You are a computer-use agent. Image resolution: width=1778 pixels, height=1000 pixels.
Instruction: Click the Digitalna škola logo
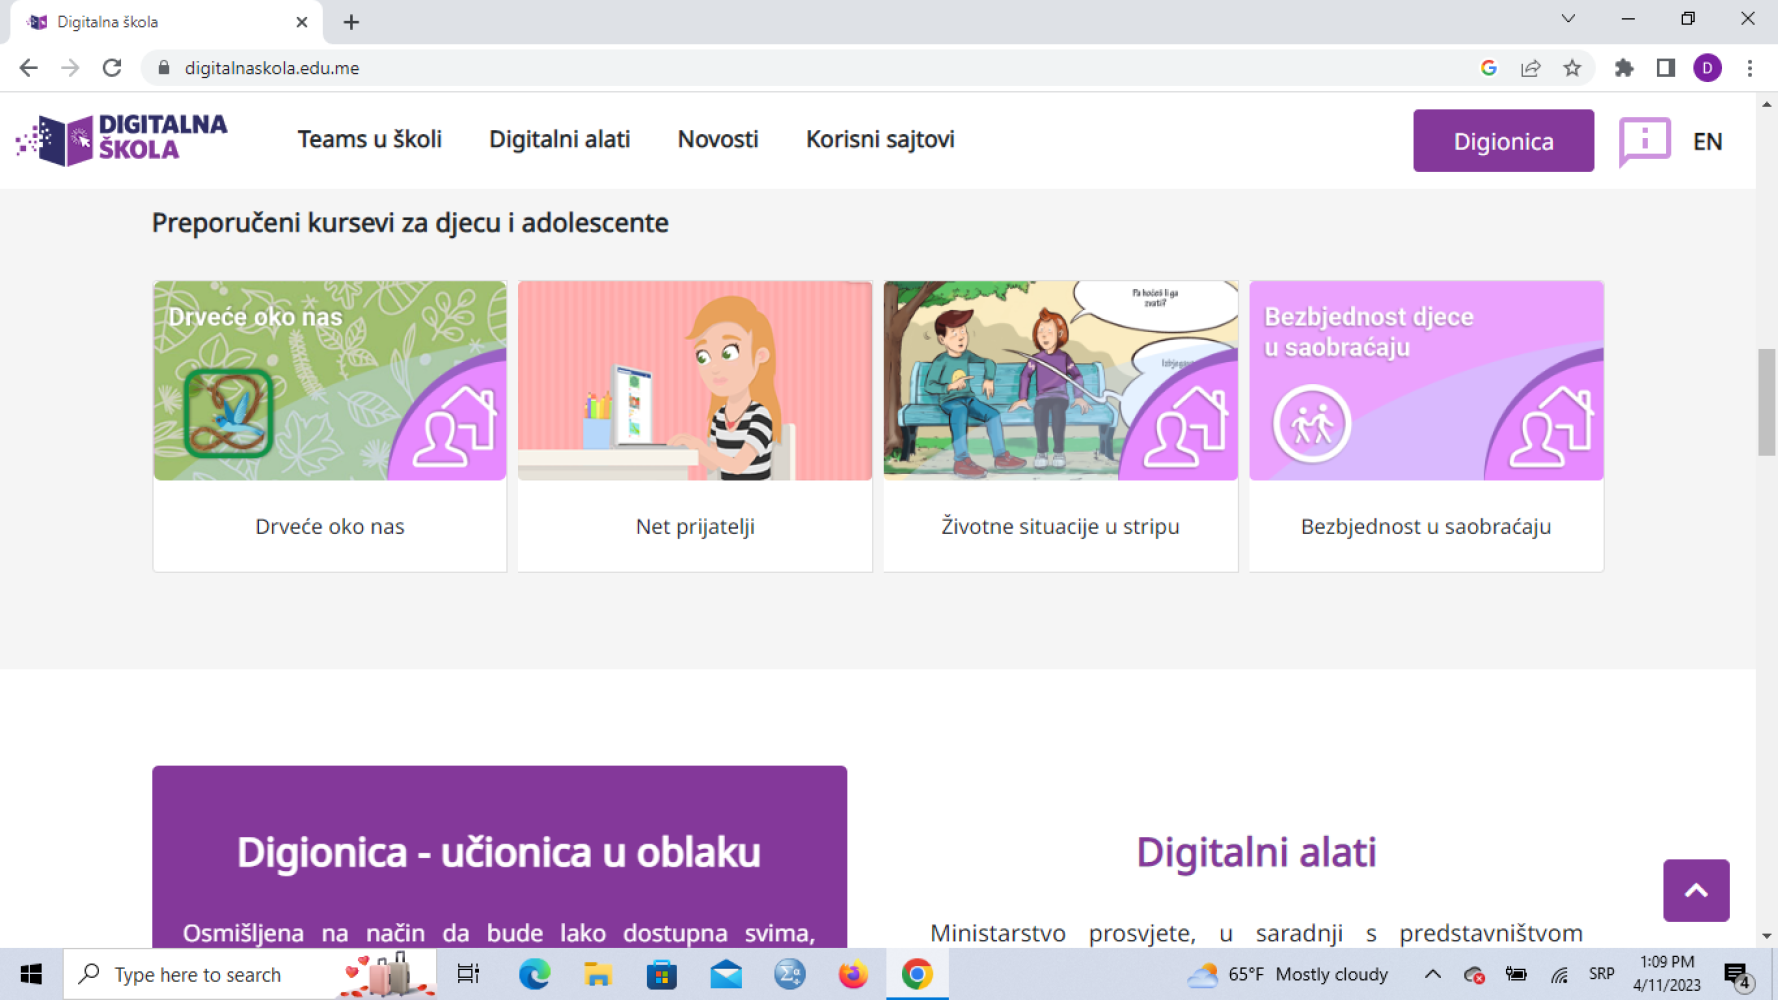coord(120,140)
